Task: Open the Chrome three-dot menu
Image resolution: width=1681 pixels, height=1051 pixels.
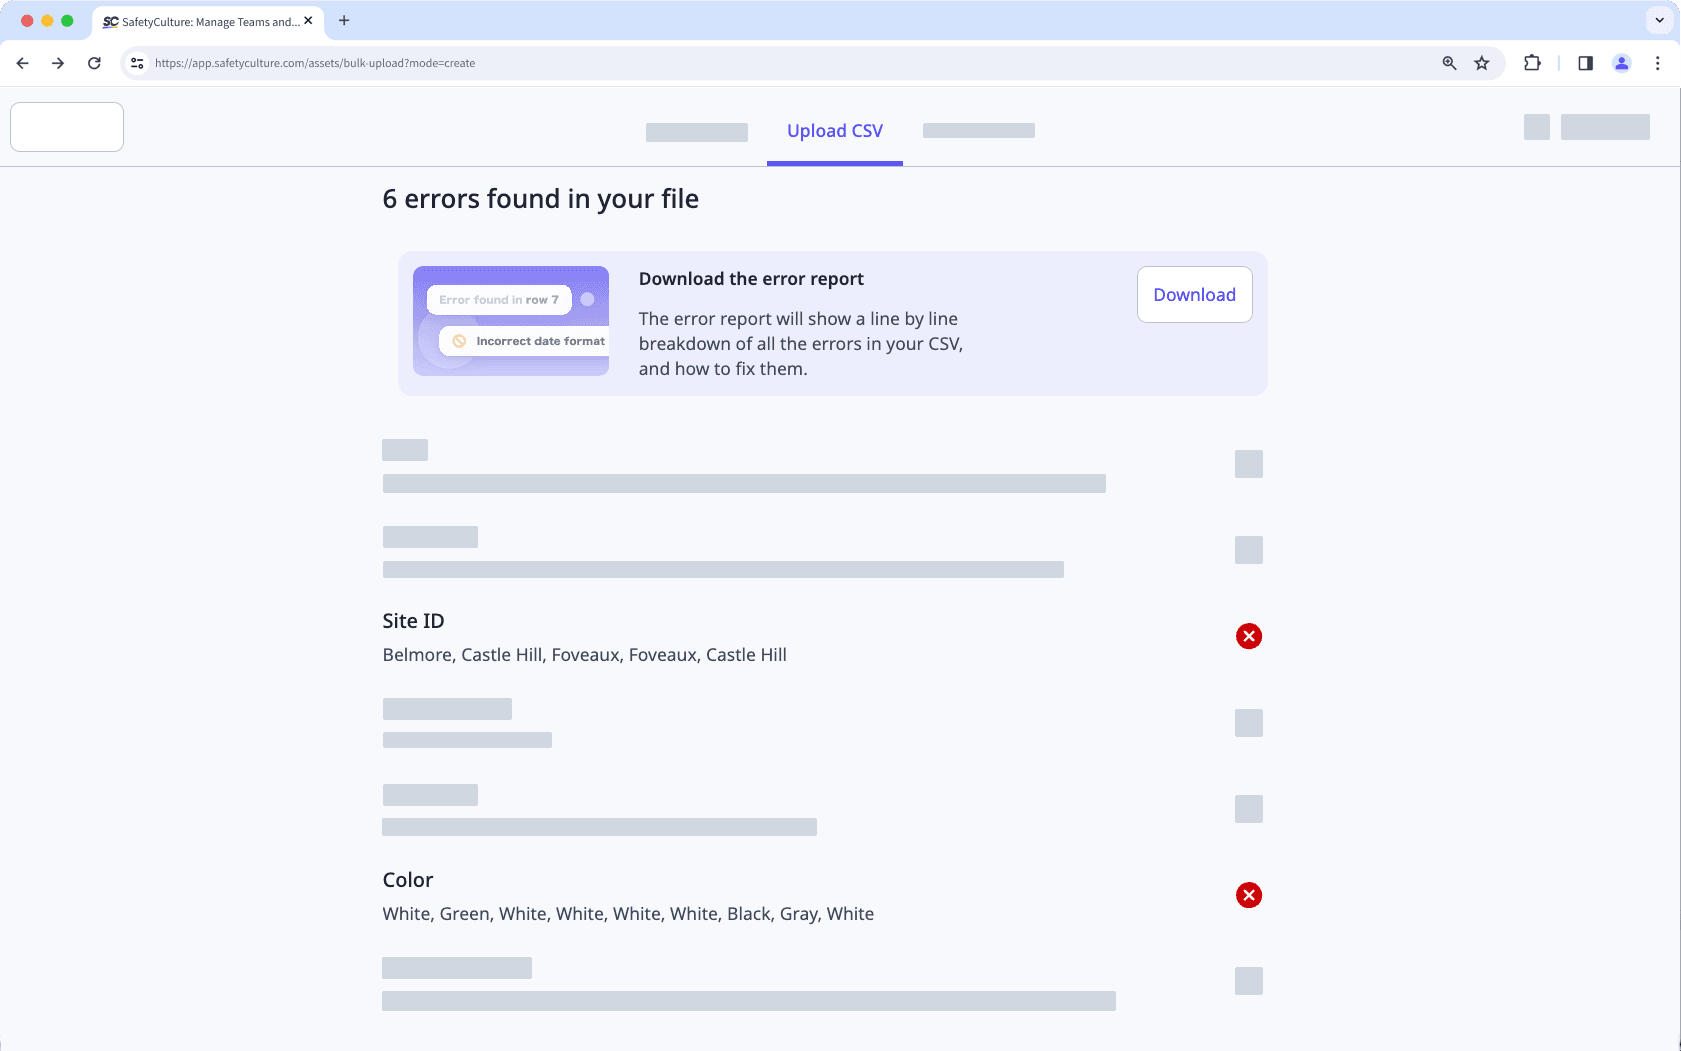Action: tap(1657, 63)
